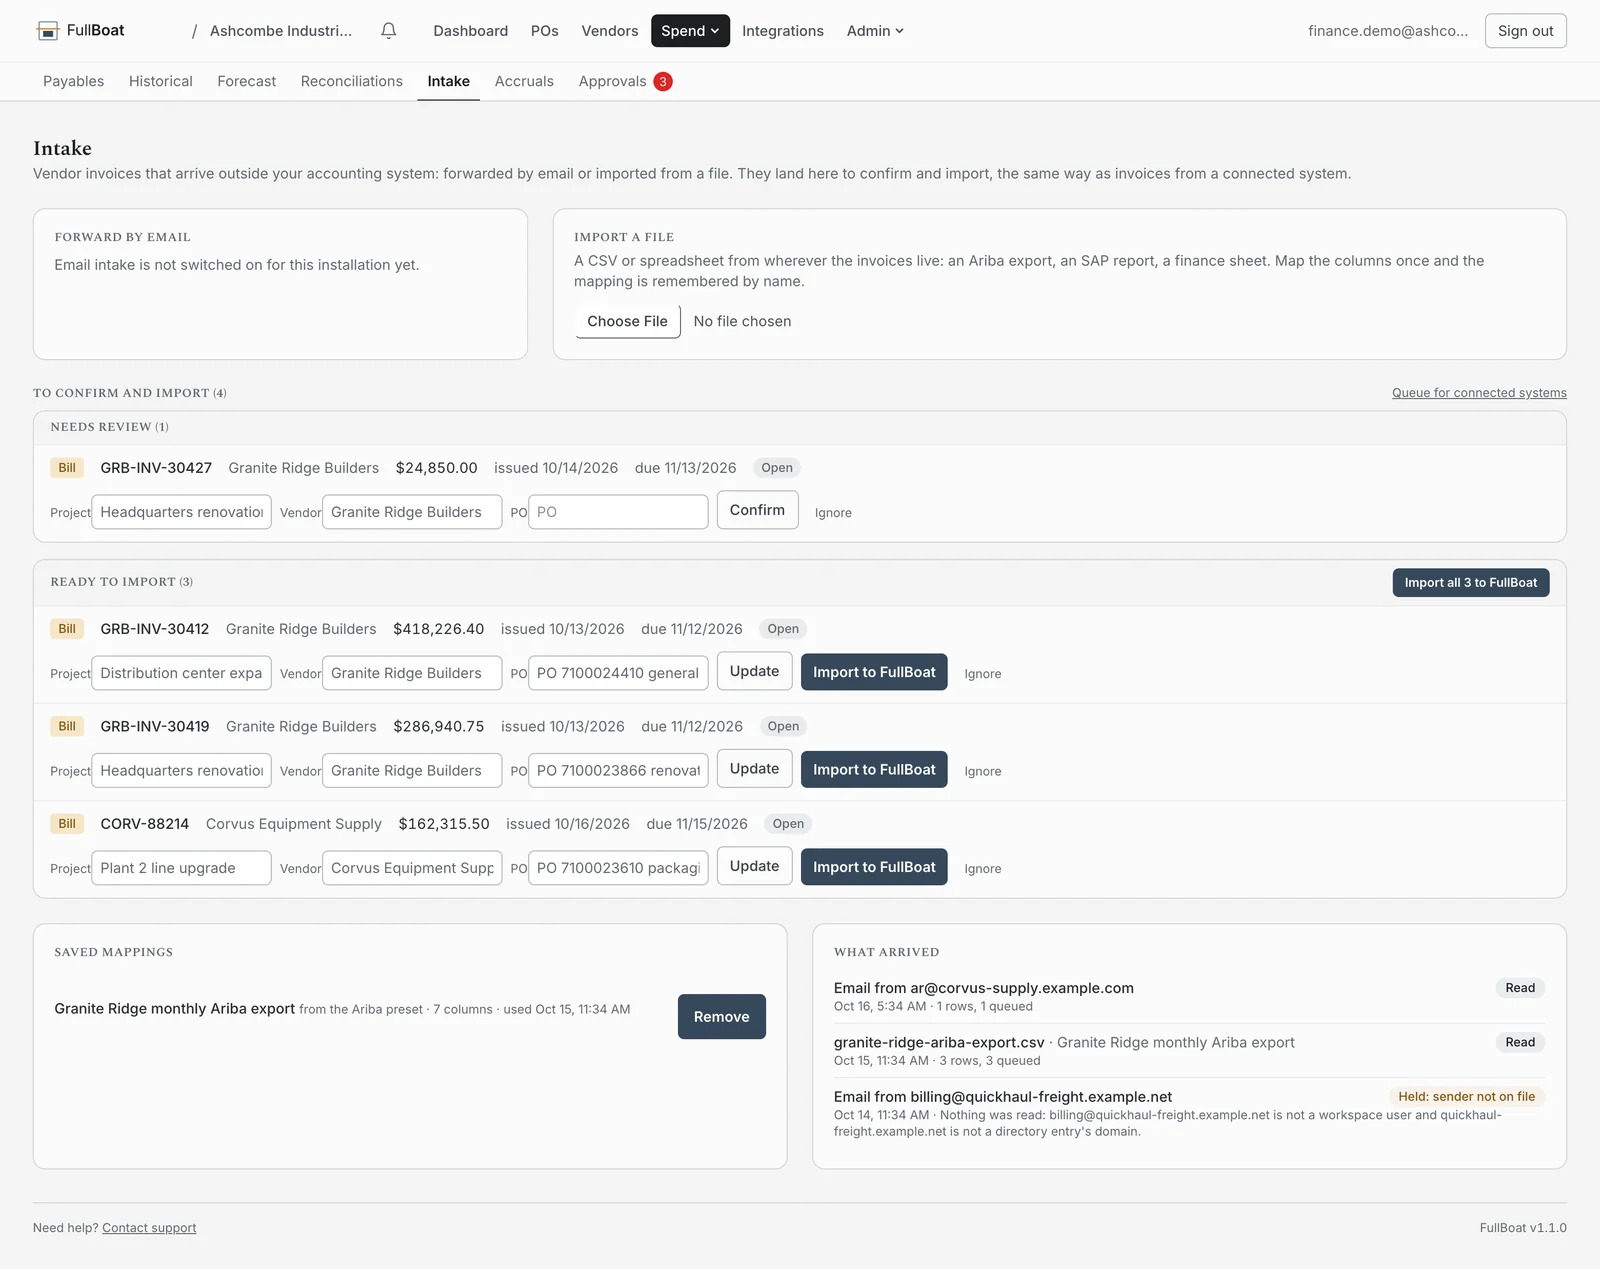This screenshot has height=1269, width=1600.
Task: Switch to the Historical tab
Action: tap(161, 81)
